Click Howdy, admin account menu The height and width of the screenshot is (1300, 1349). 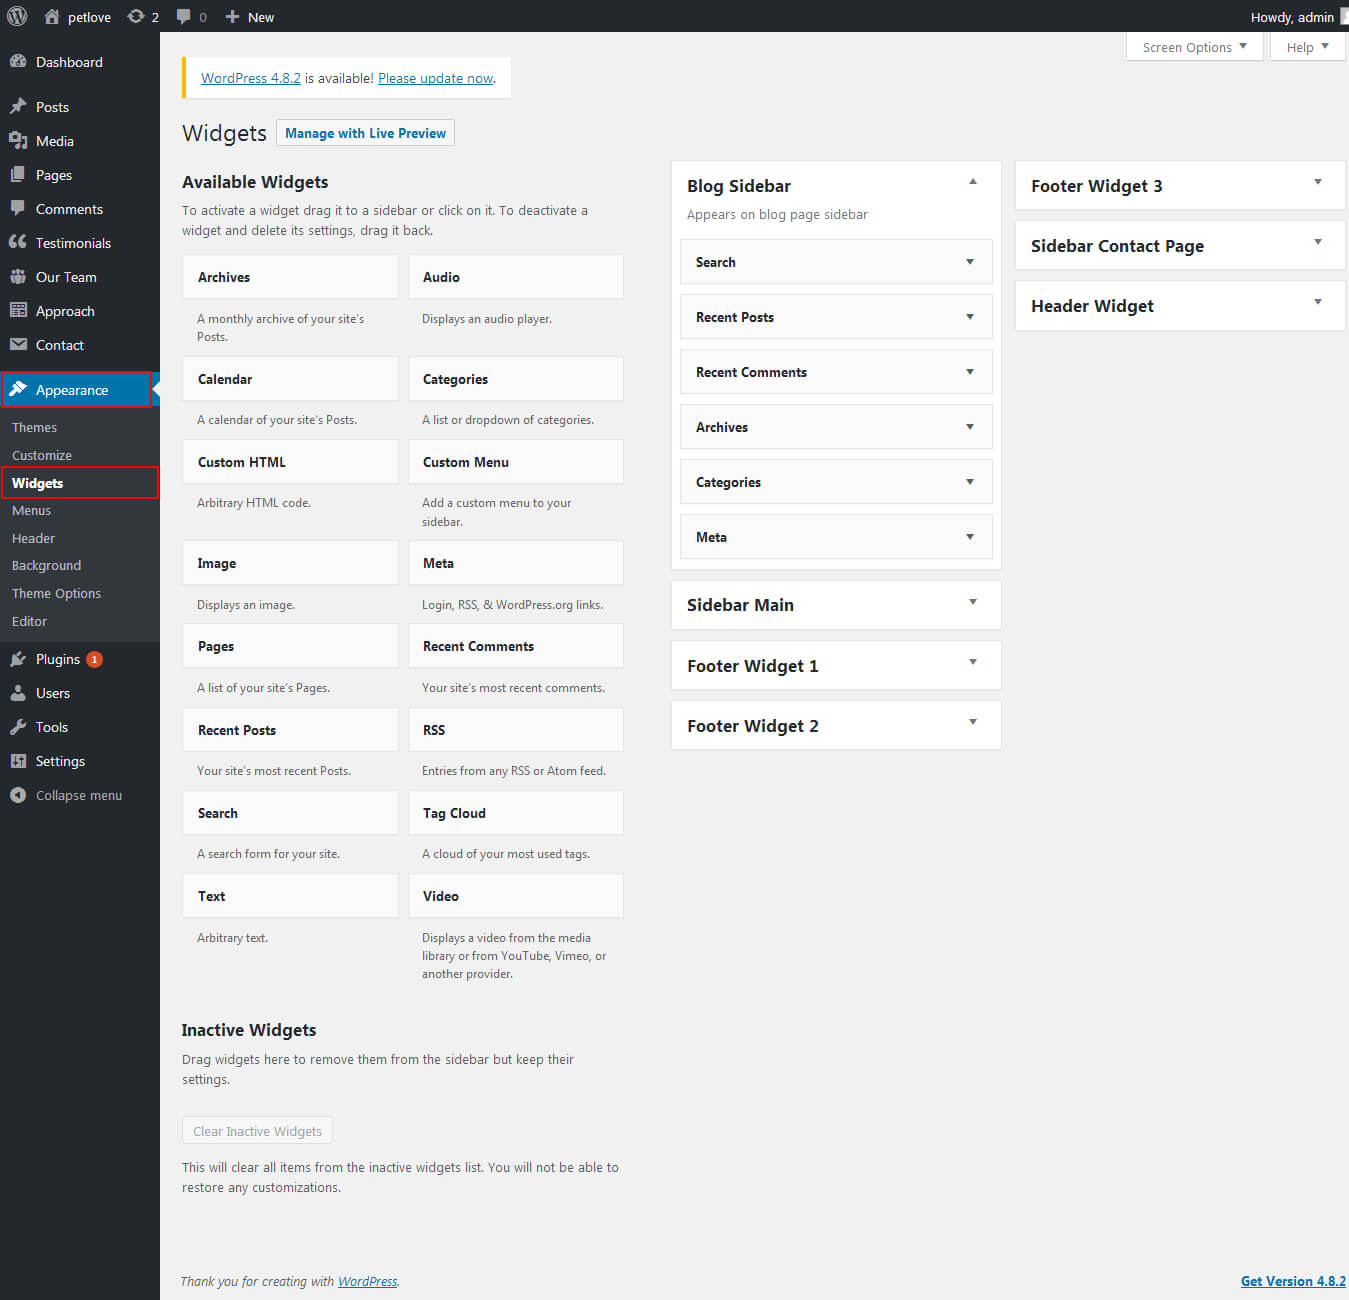coord(1297,17)
